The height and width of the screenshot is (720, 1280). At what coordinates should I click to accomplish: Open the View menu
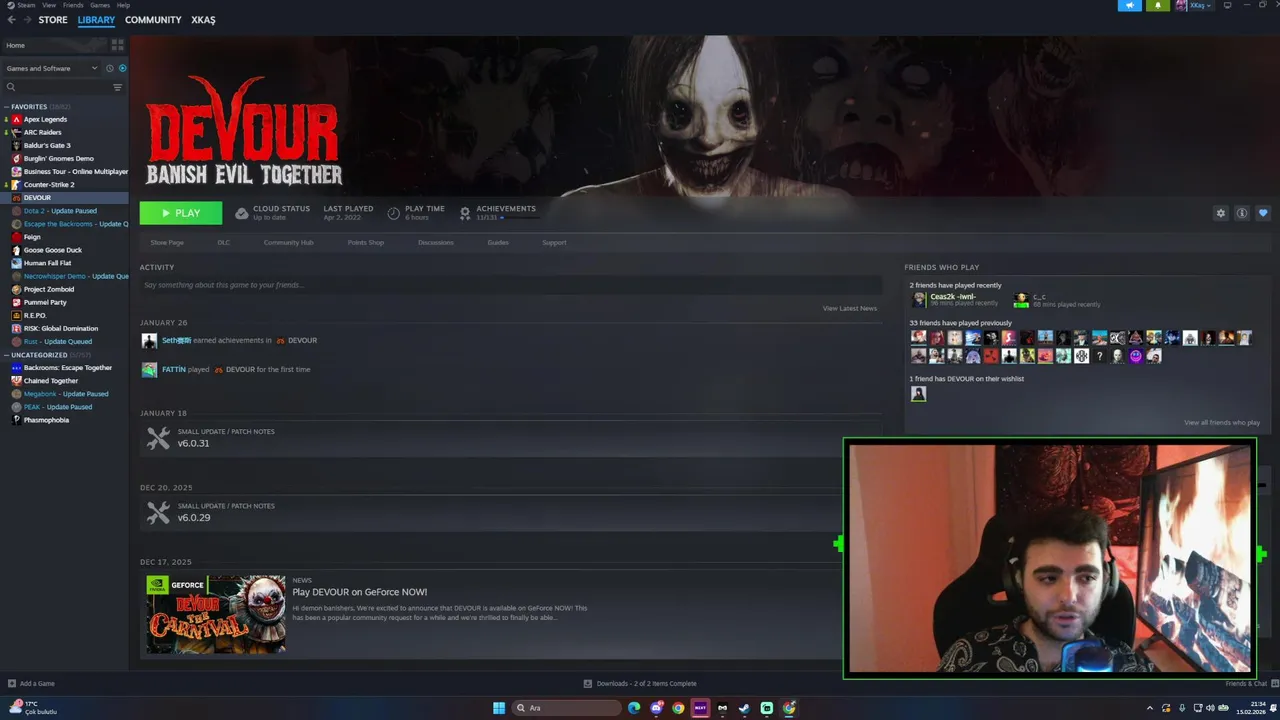(x=49, y=5)
